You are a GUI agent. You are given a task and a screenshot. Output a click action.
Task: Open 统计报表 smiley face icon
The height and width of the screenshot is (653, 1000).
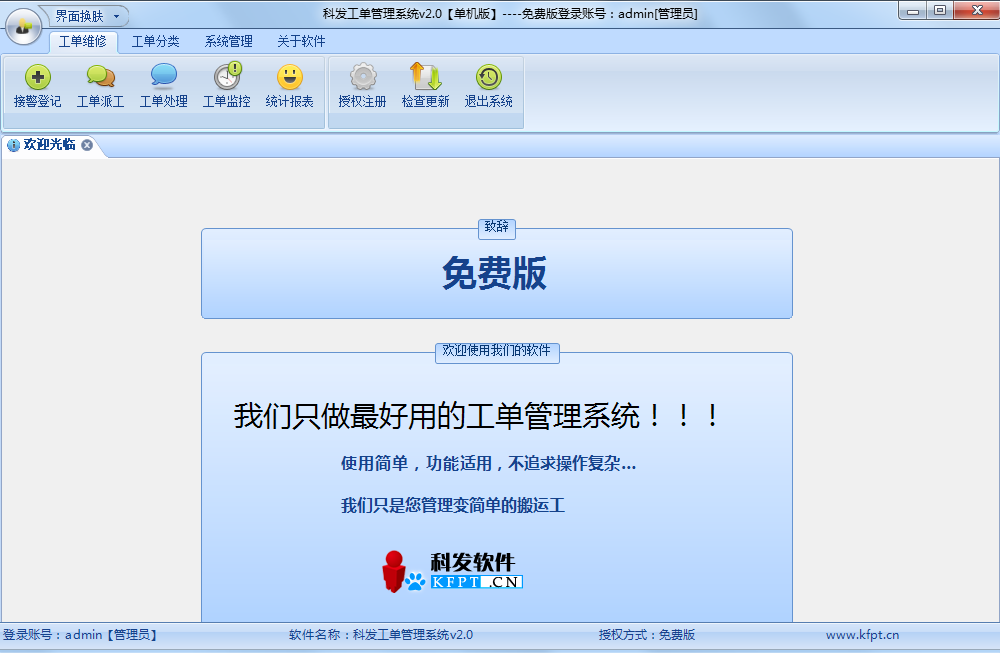pos(290,77)
